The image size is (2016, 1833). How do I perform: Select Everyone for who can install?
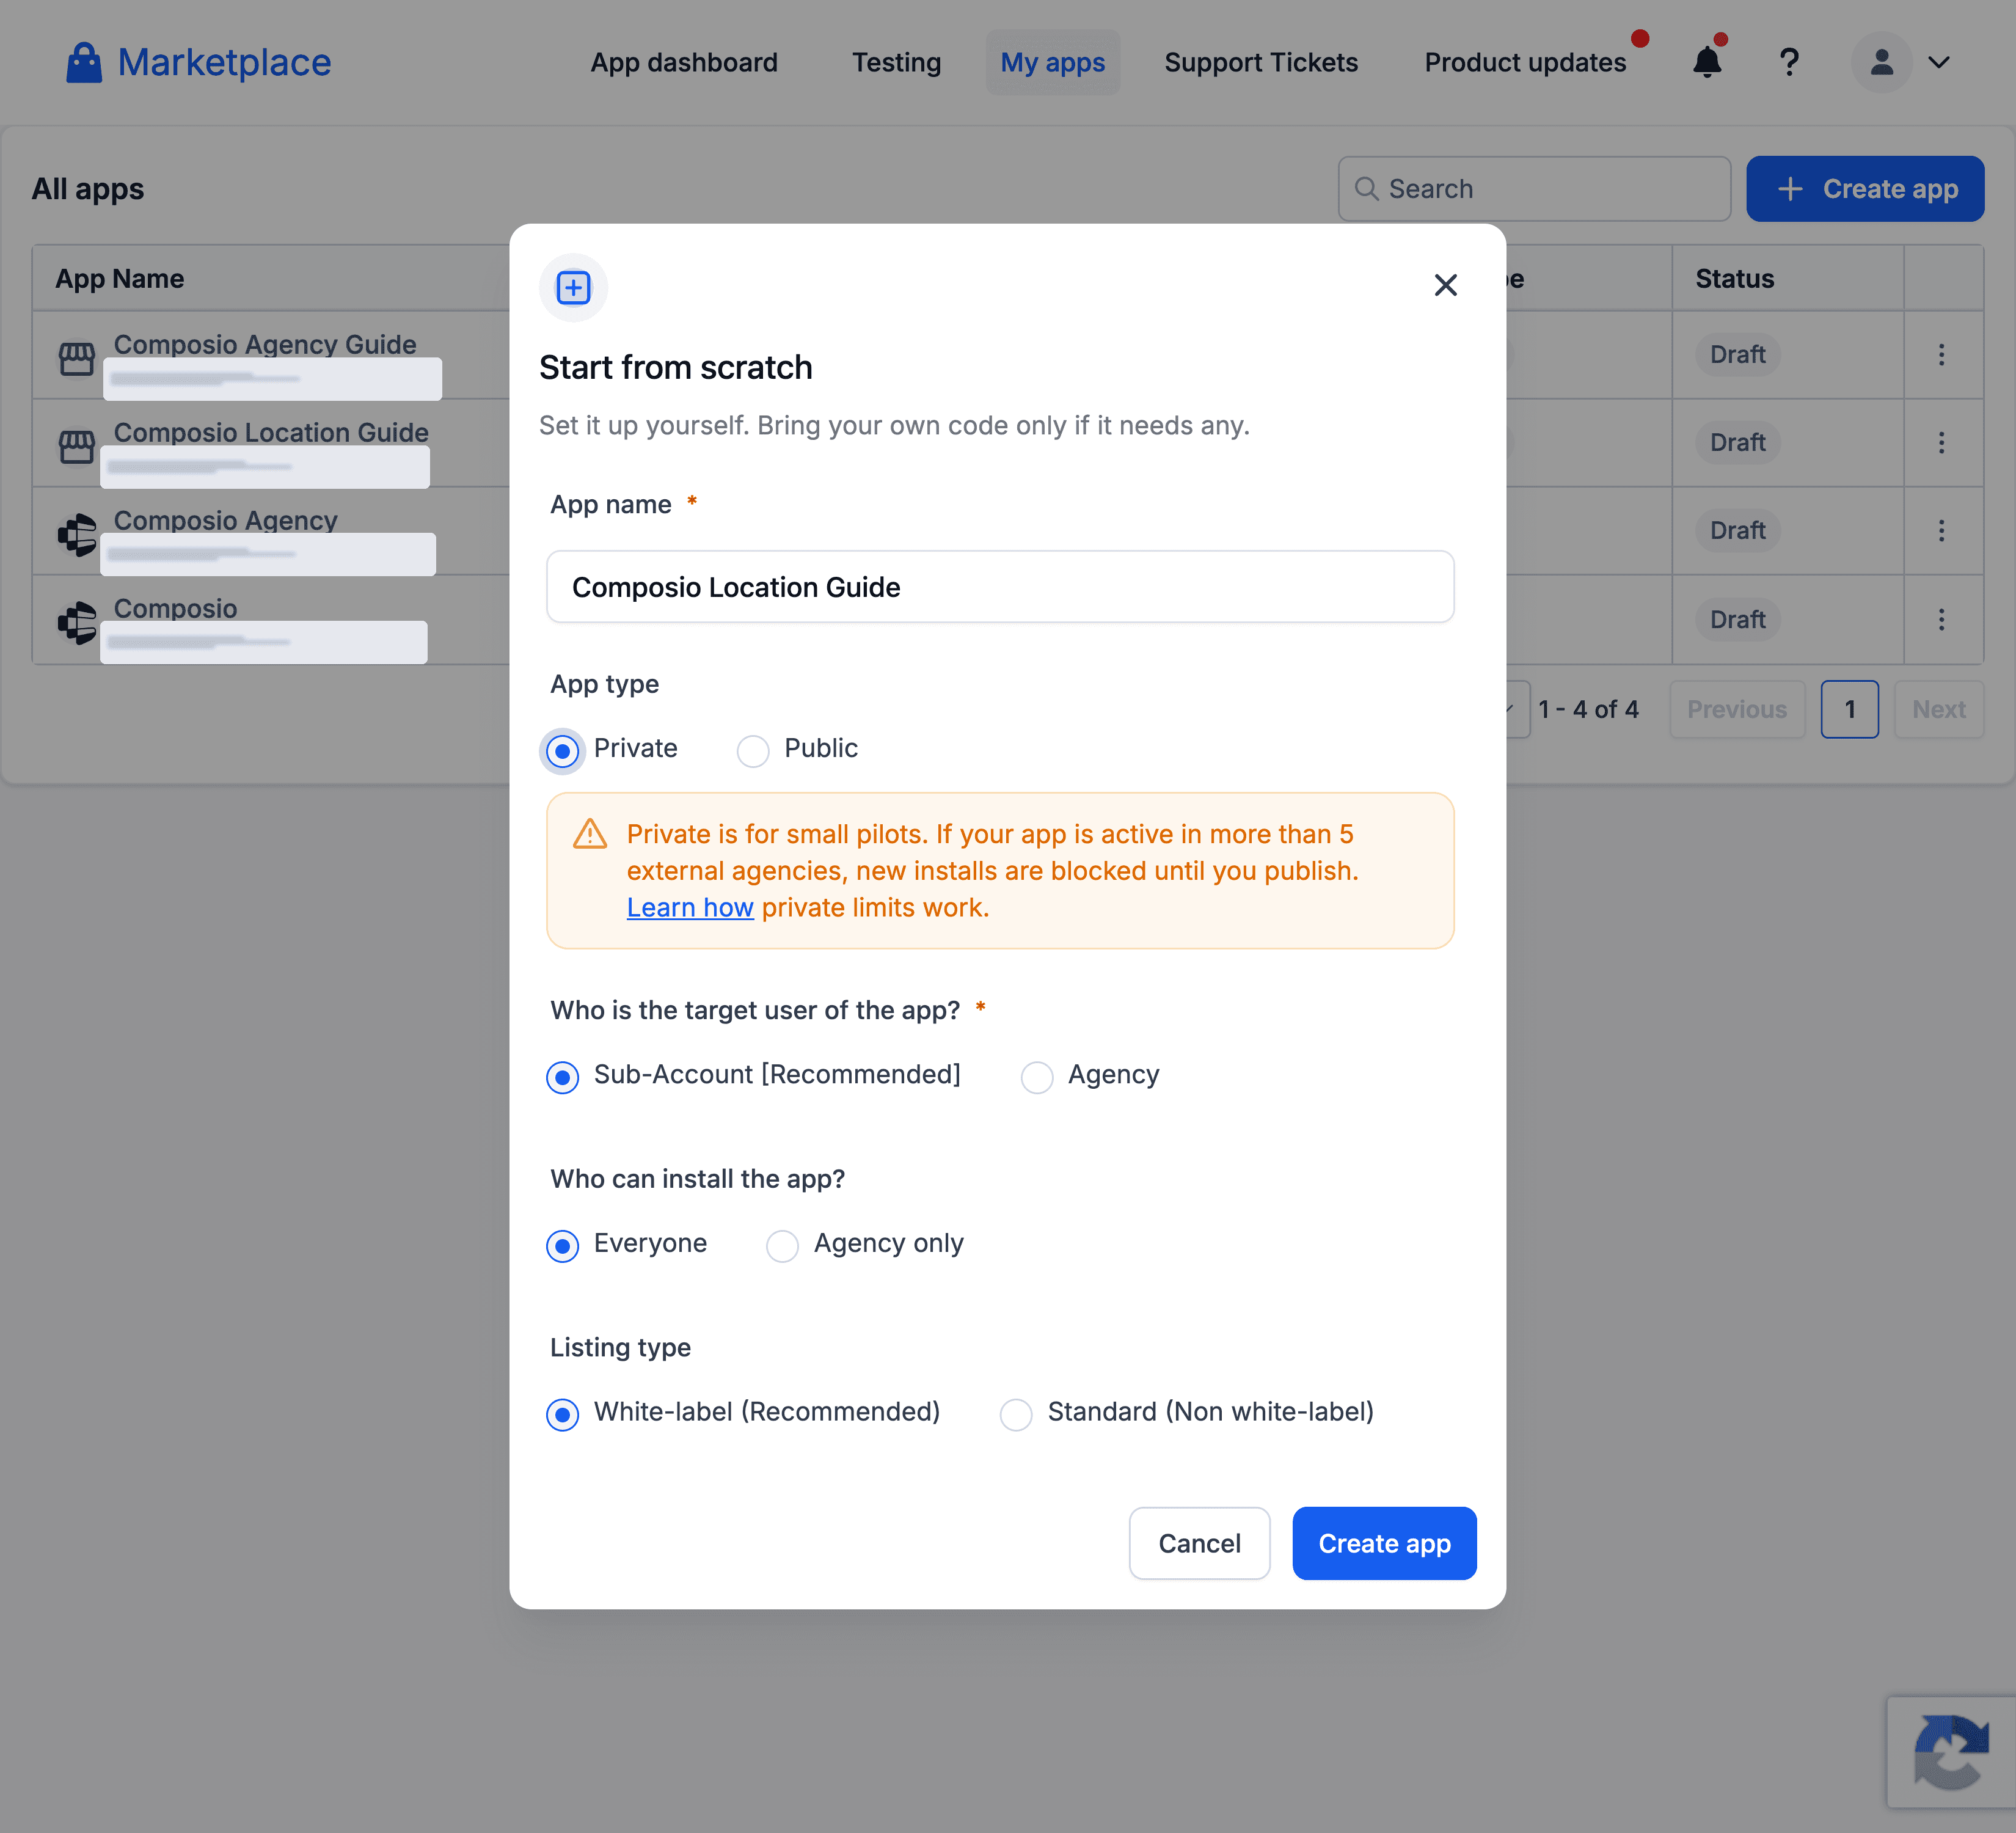pyautogui.click(x=563, y=1246)
